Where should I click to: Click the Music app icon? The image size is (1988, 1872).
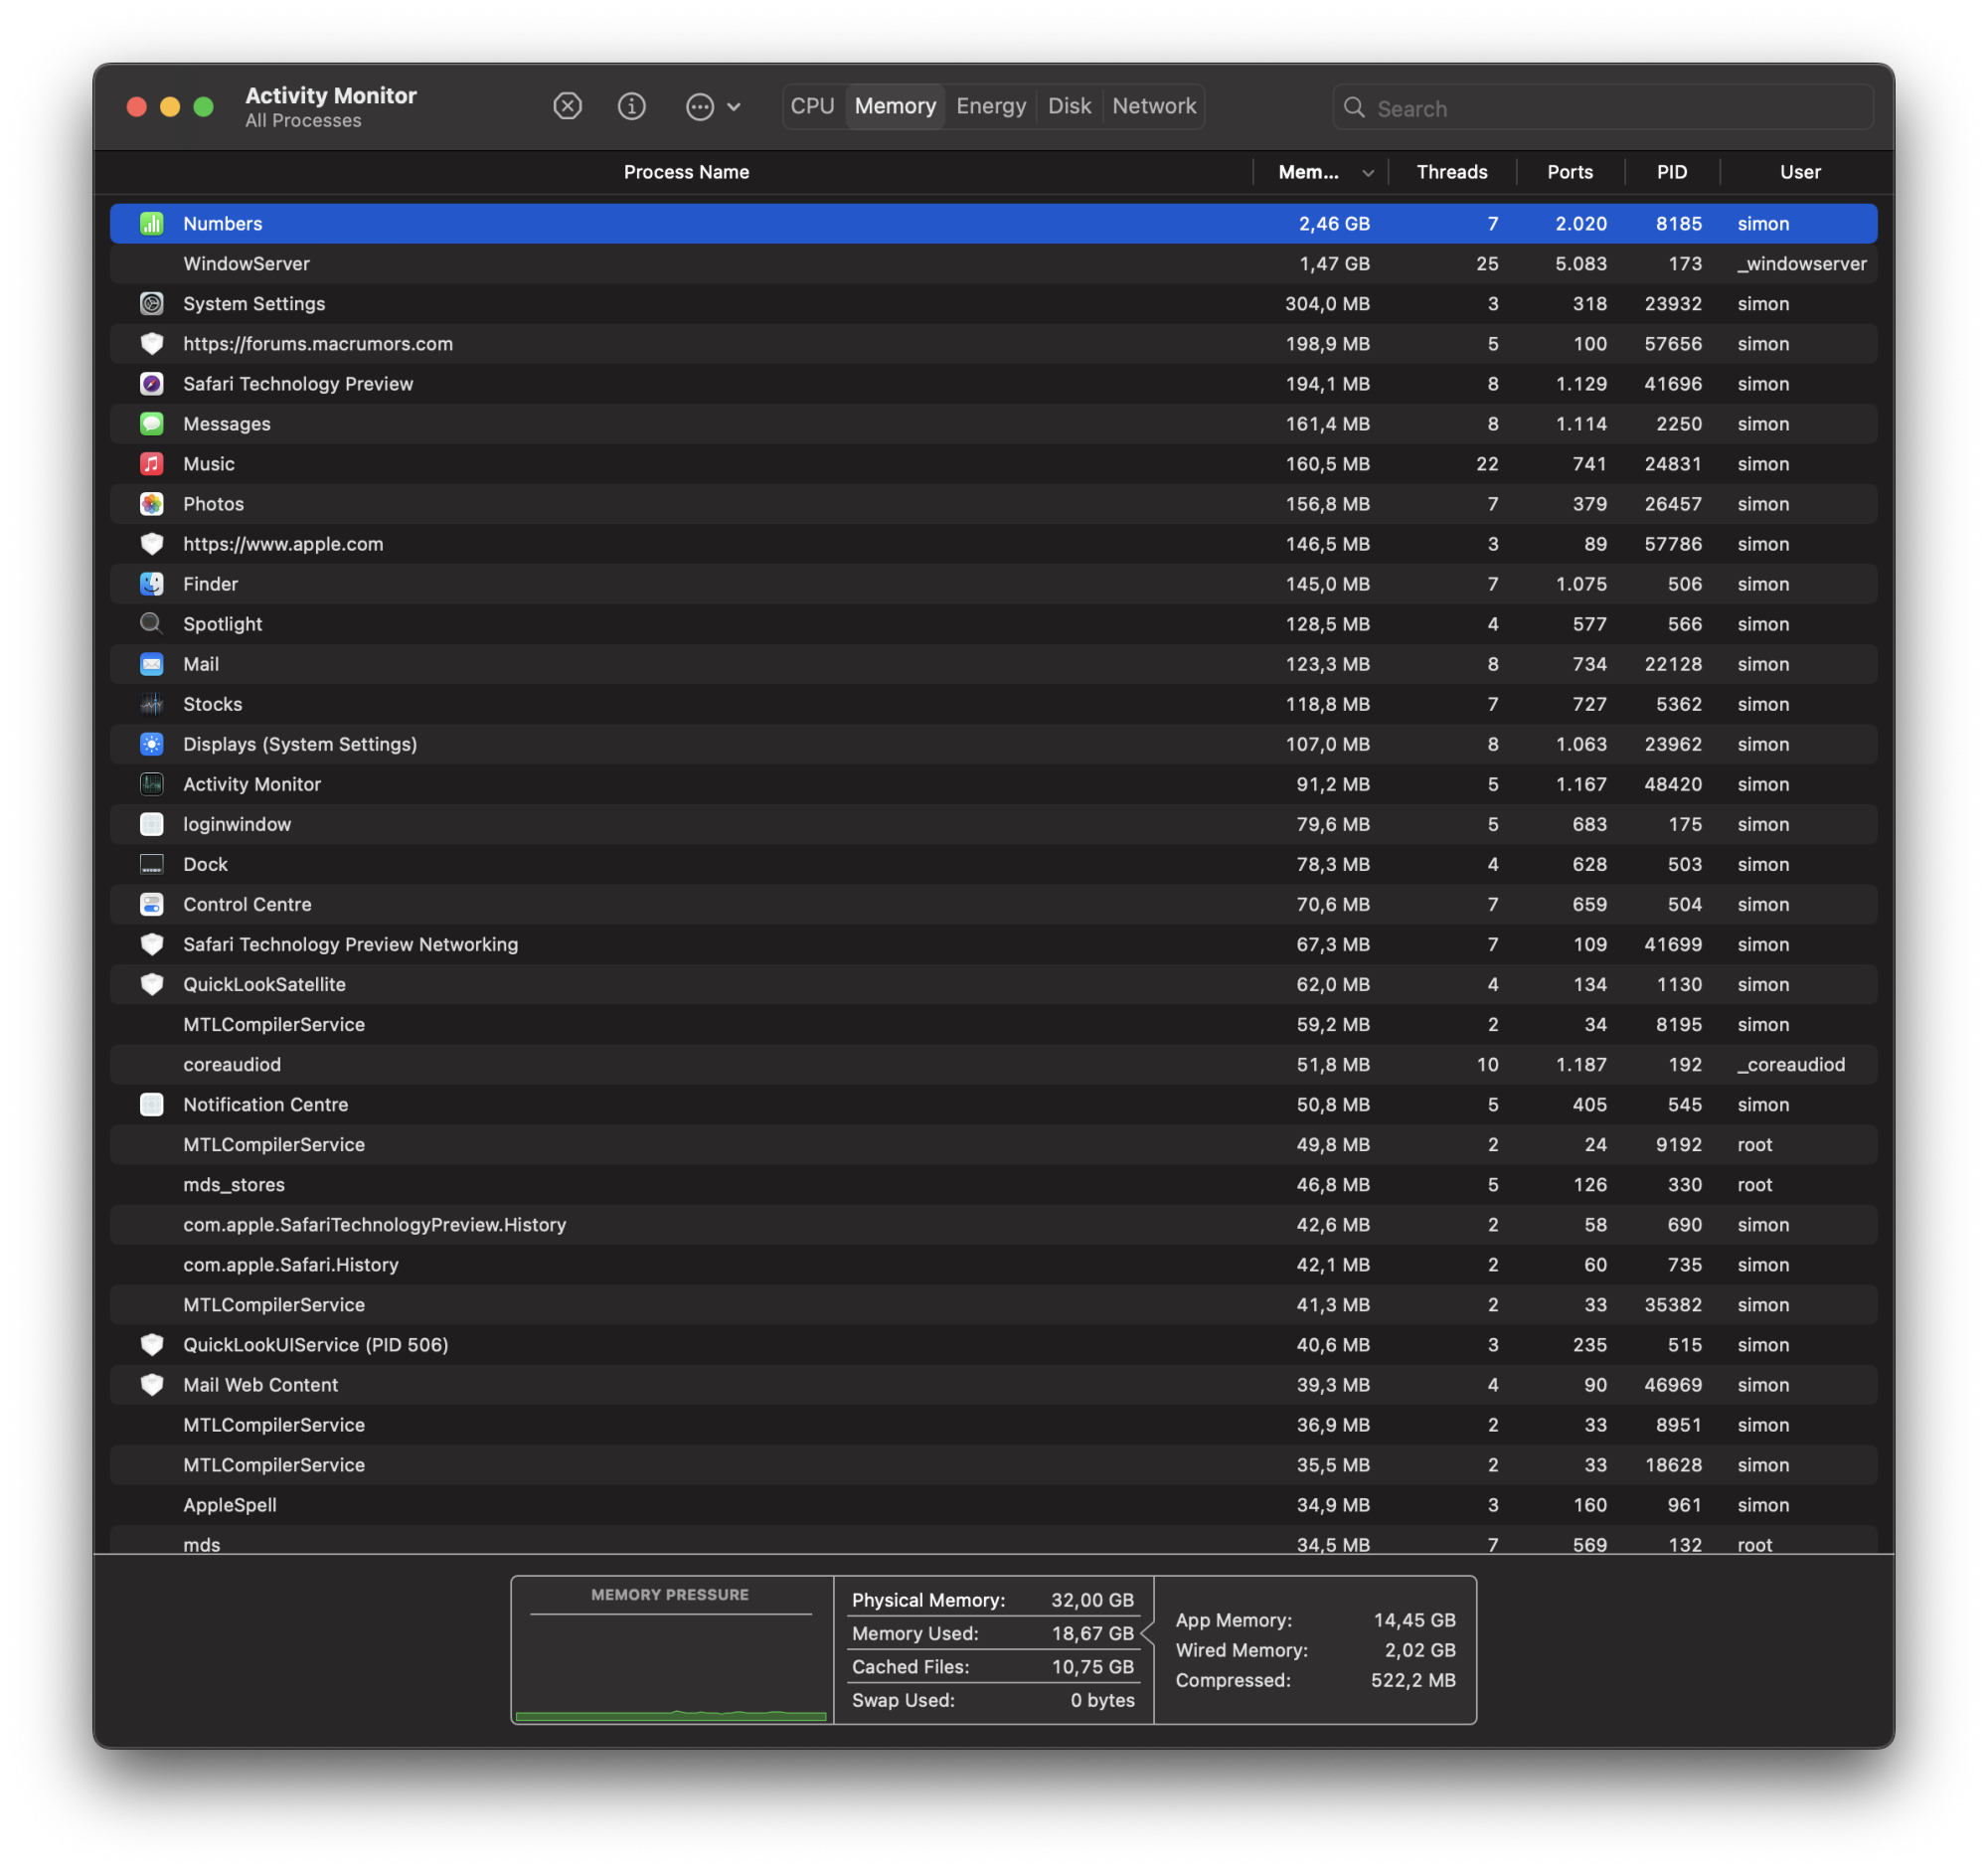pos(152,464)
